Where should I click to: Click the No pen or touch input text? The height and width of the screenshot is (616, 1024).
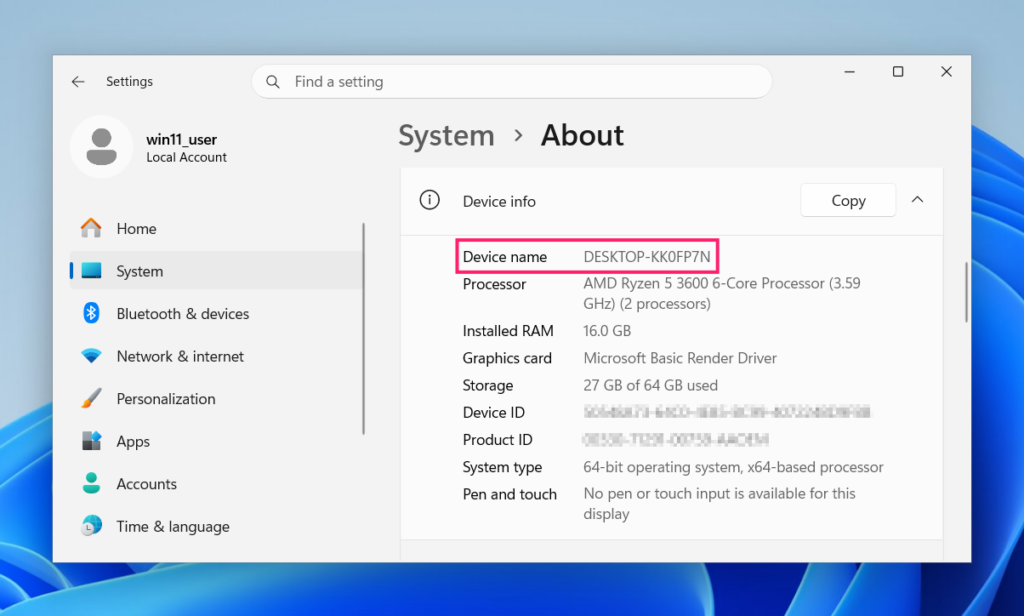[719, 504]
